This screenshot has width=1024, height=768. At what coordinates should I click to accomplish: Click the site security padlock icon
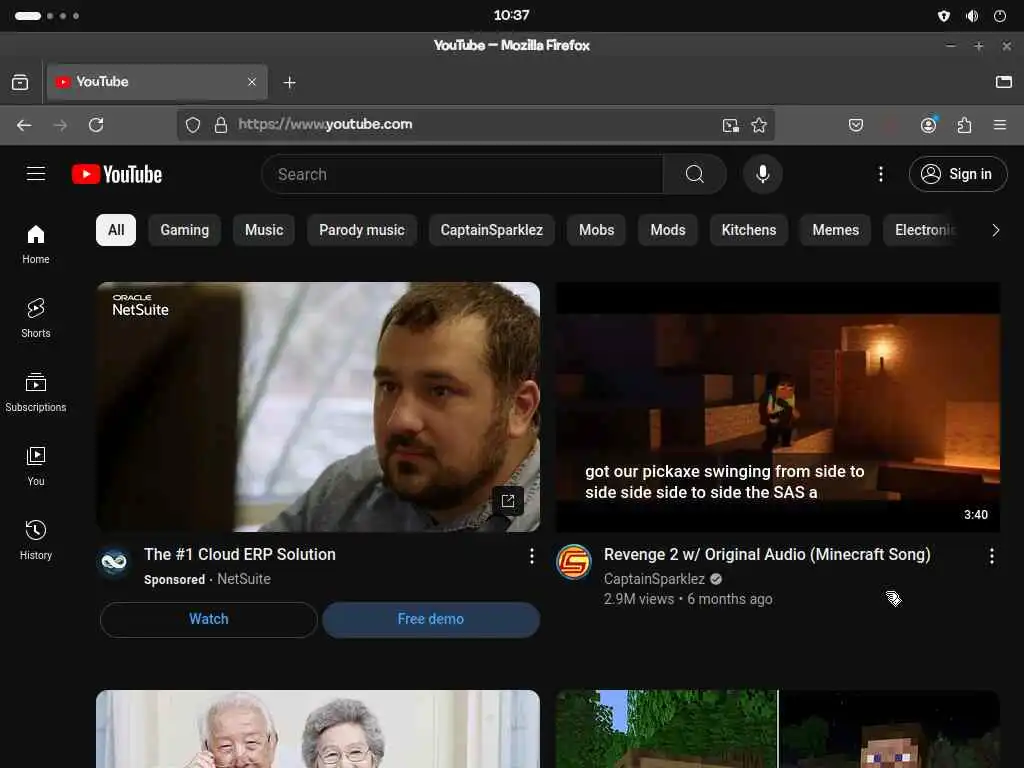point(221,125)
